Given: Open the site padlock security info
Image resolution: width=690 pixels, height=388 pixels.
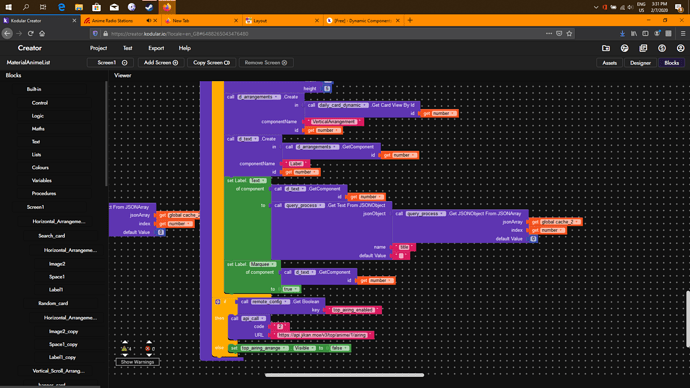Looking at the screenshot, I should coord(106,33).
